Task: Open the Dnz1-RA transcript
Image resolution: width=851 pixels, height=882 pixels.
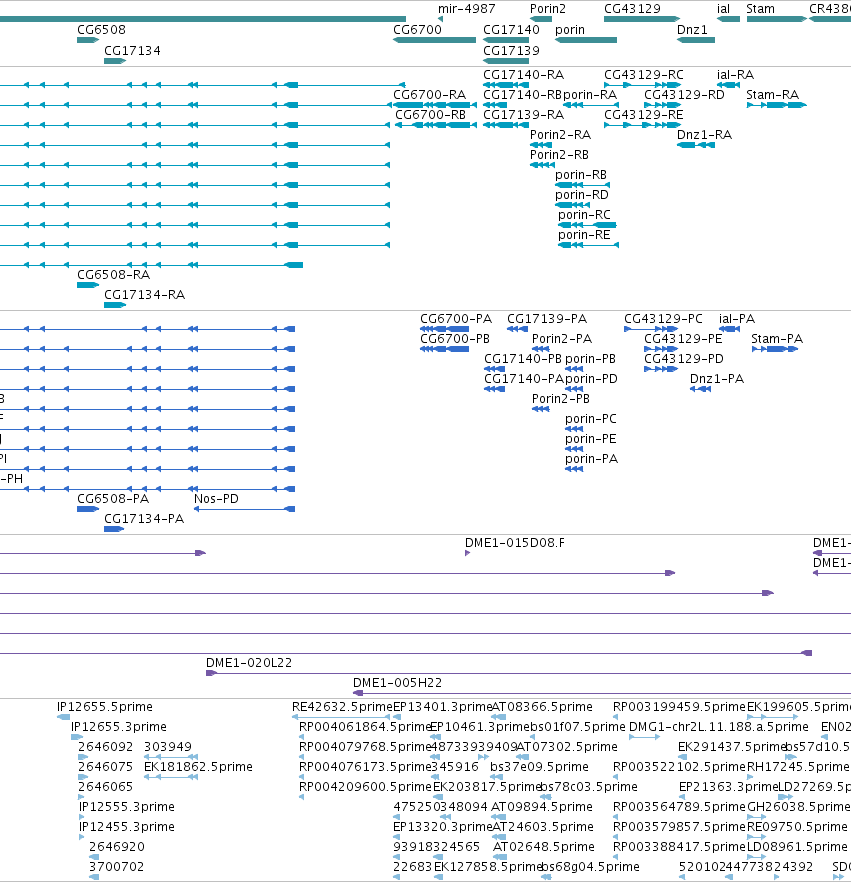Action: [696, 145]
